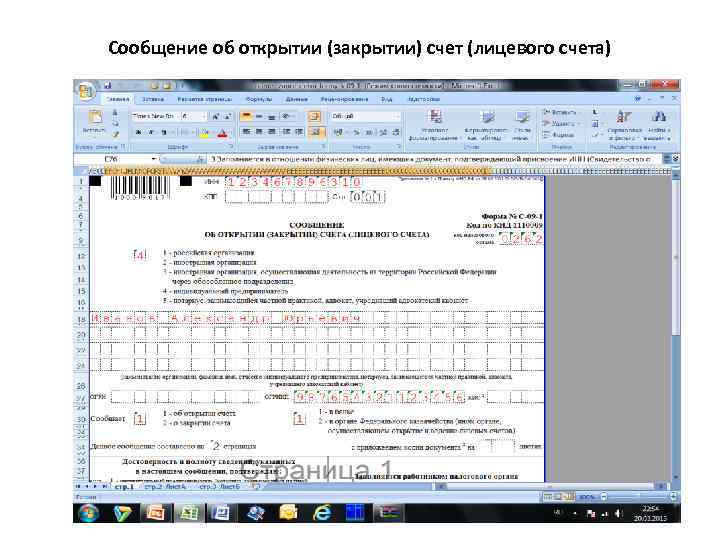Toggle underline Ч formatting

[163, 132]
